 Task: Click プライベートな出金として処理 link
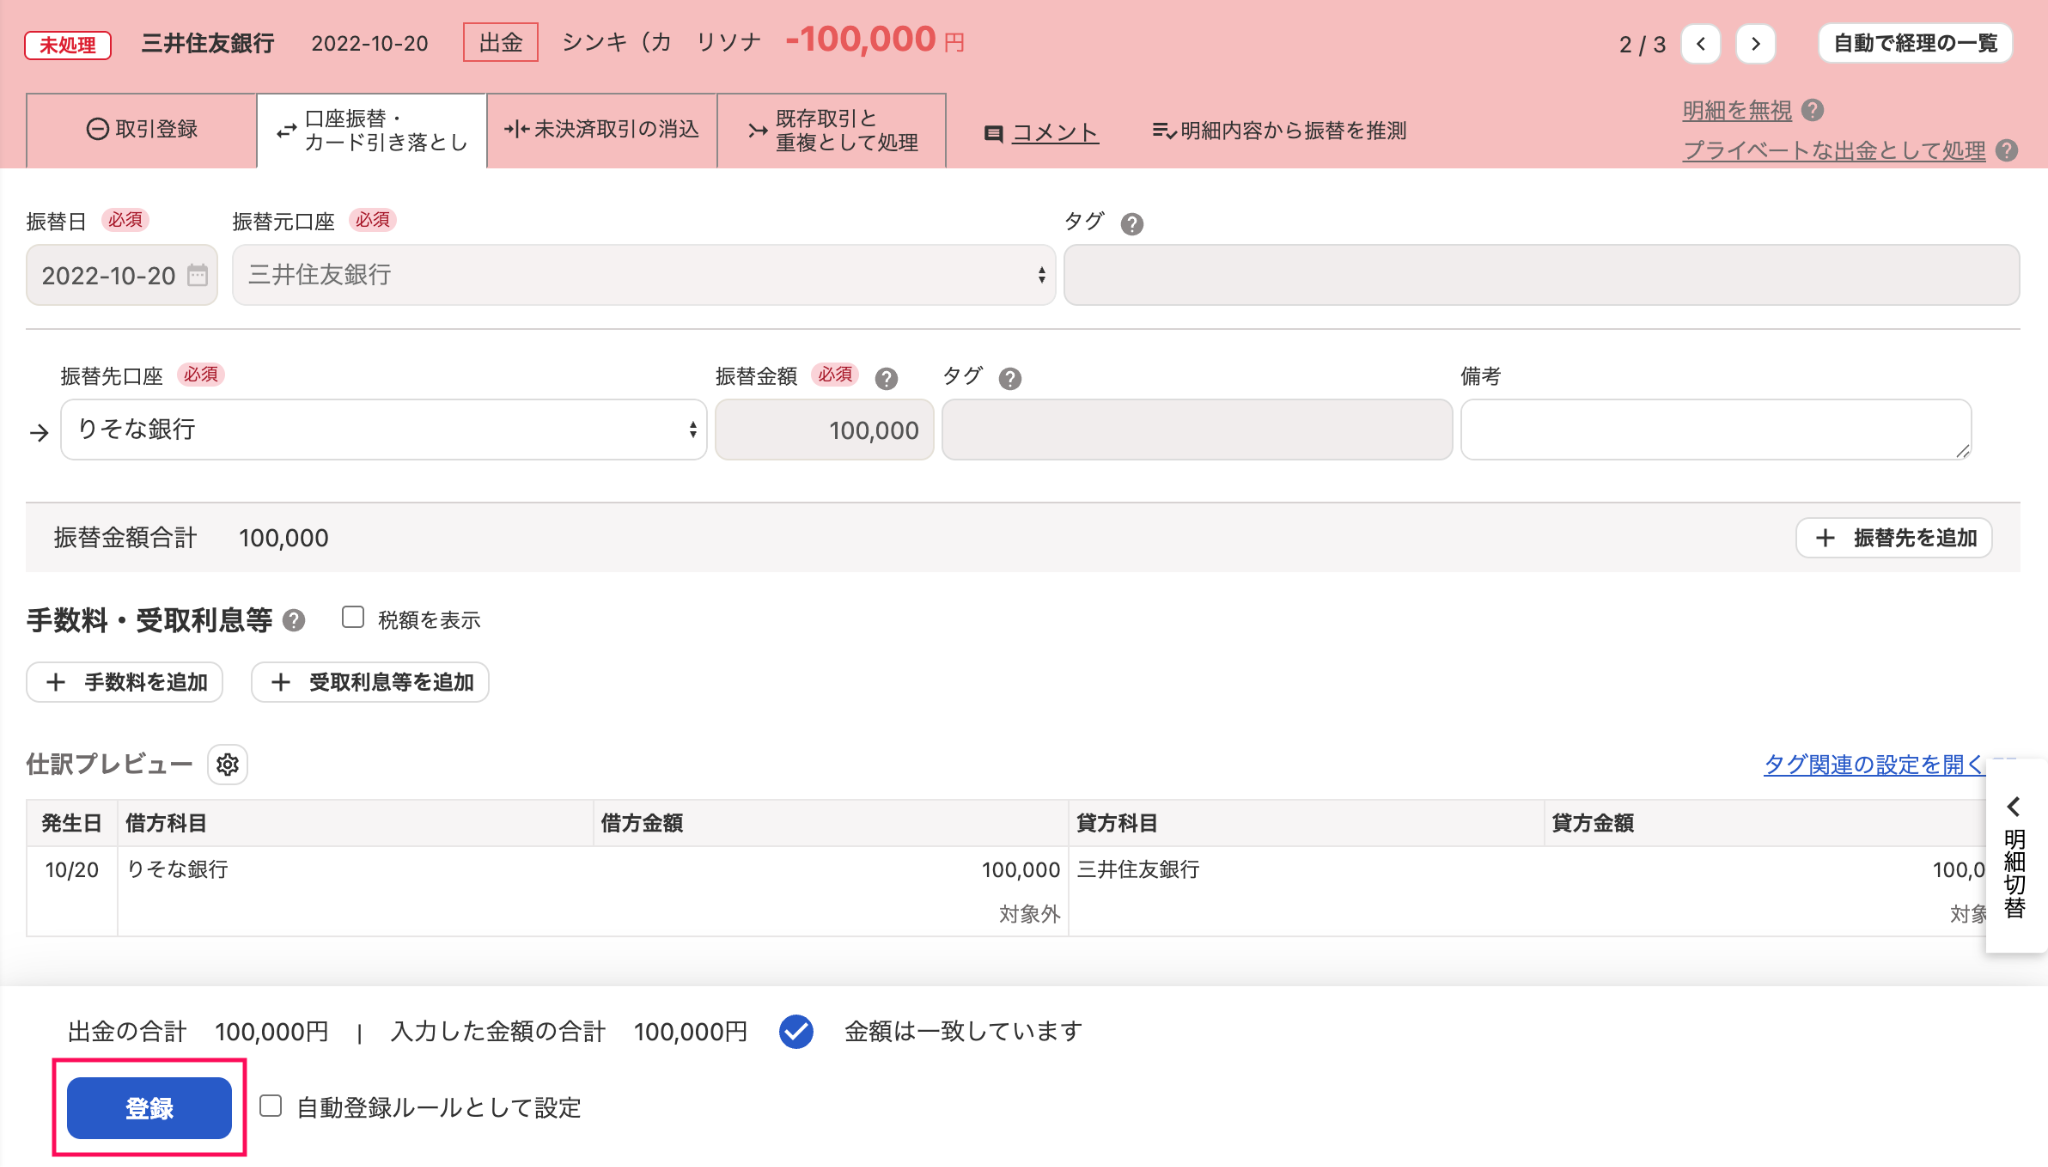(x=1834, y=150)
